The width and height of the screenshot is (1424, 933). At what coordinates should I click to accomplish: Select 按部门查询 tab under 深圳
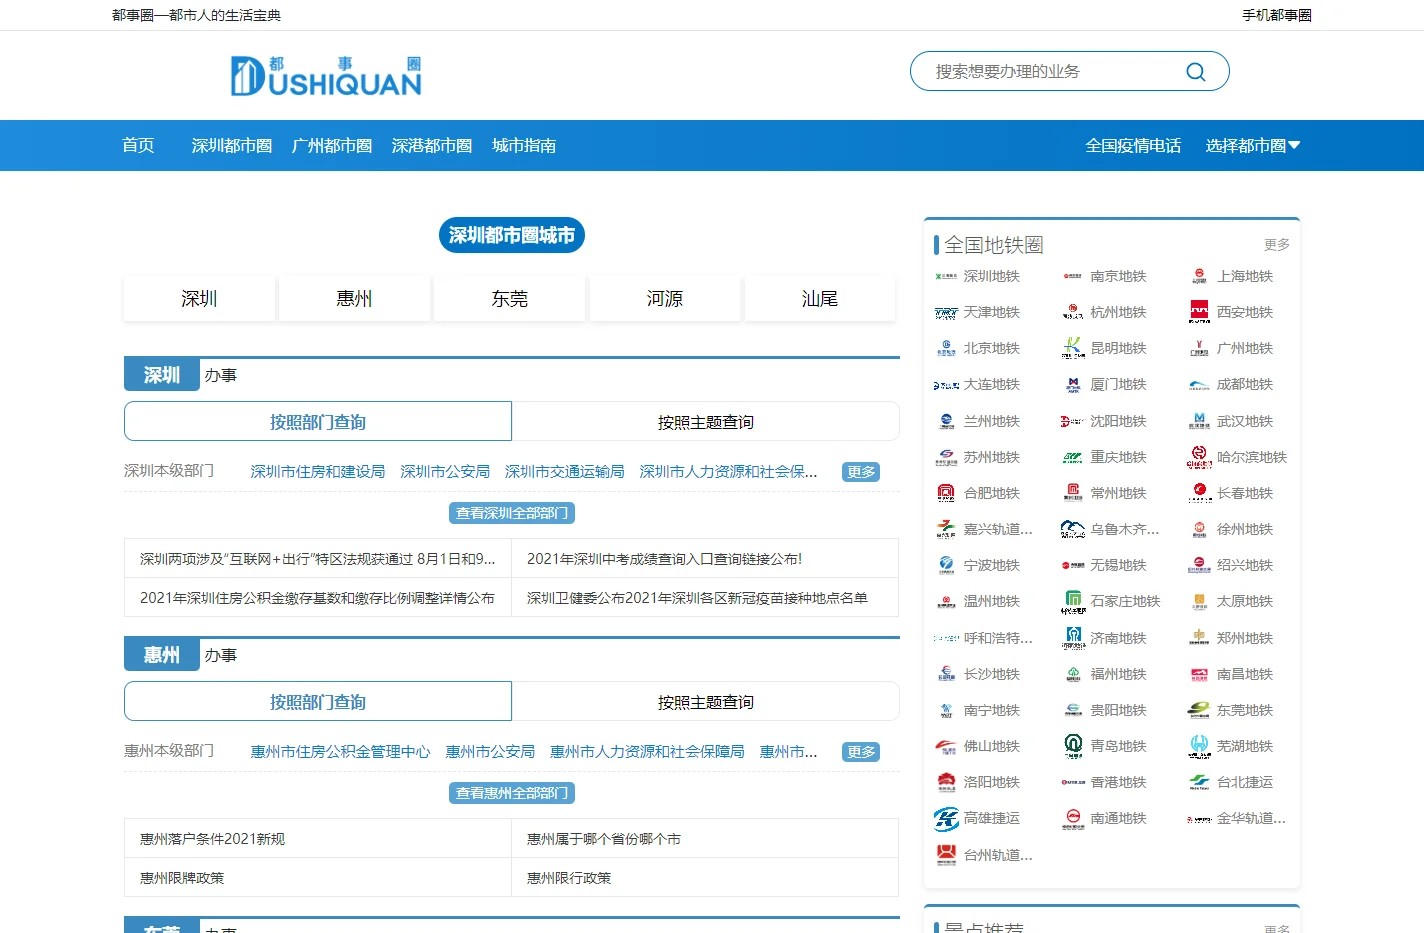point(318,422)
